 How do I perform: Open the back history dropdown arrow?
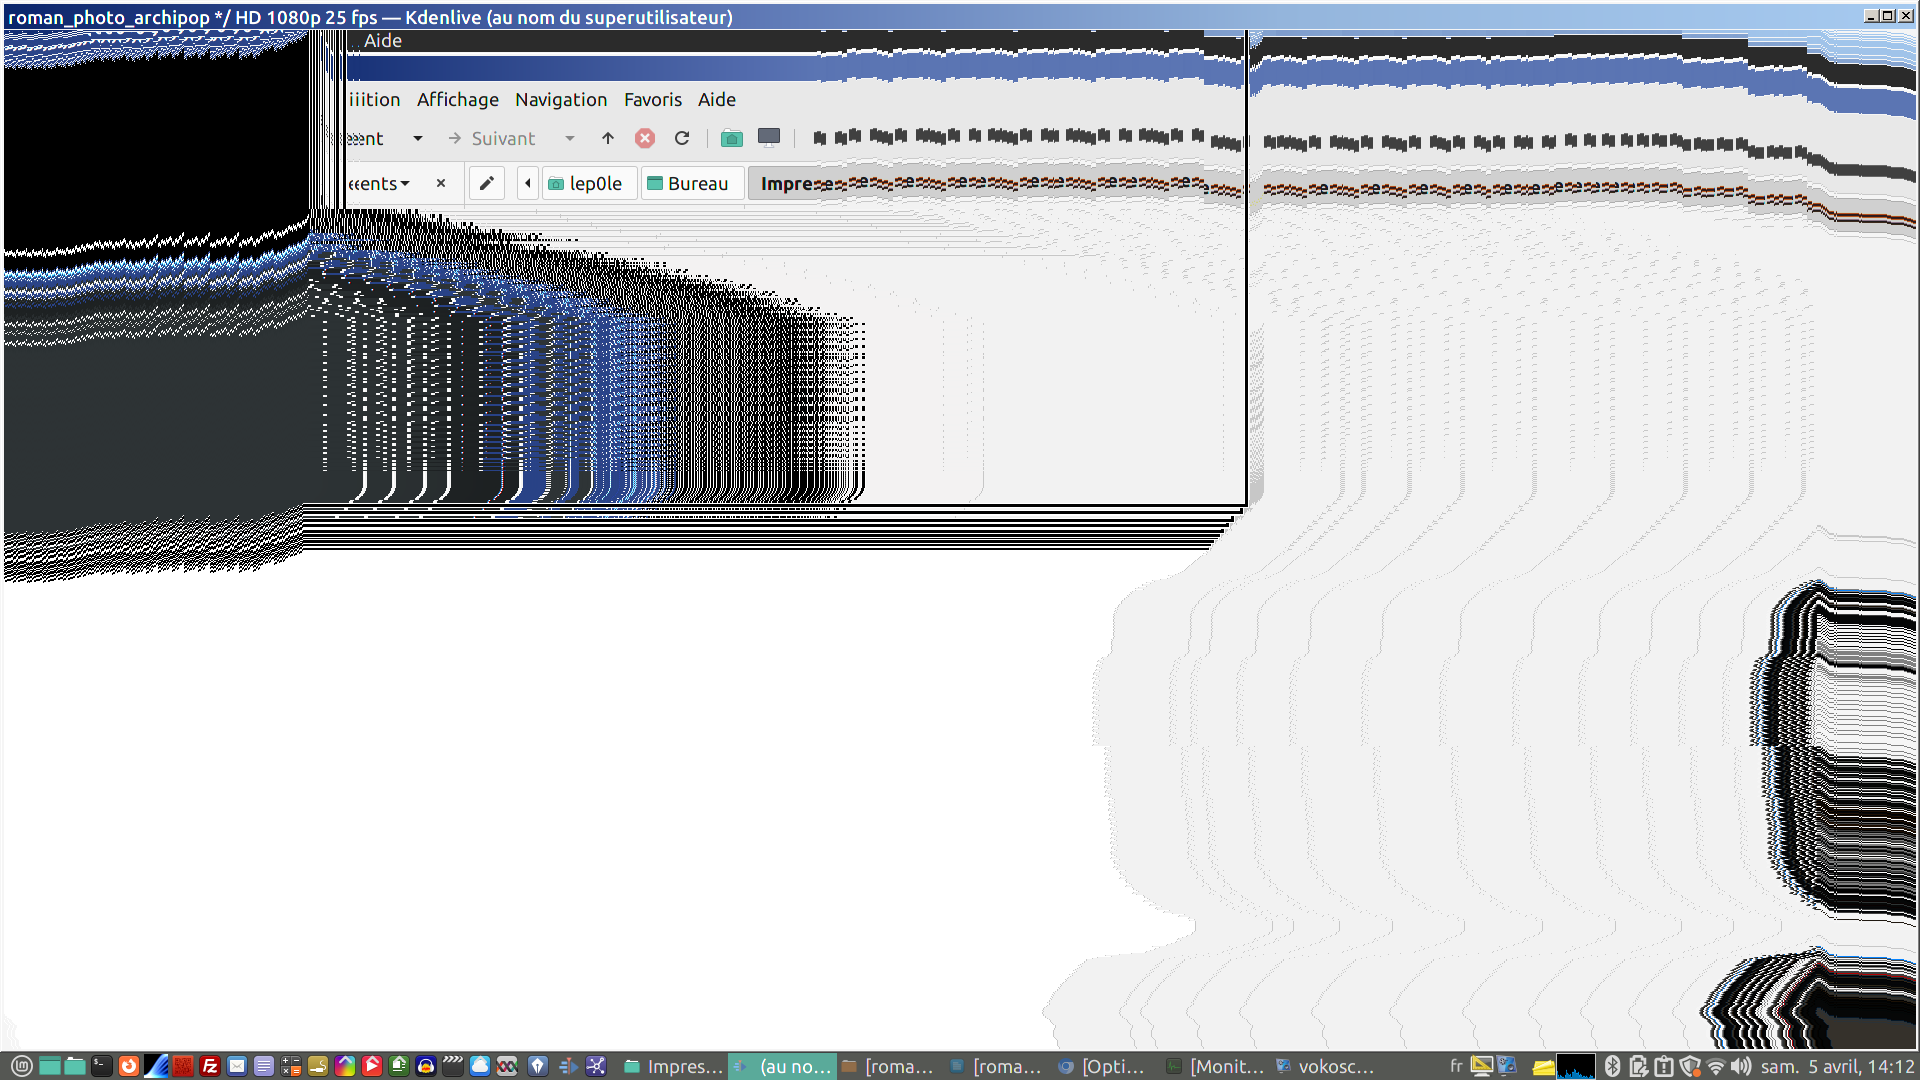(x=418, y=138)
